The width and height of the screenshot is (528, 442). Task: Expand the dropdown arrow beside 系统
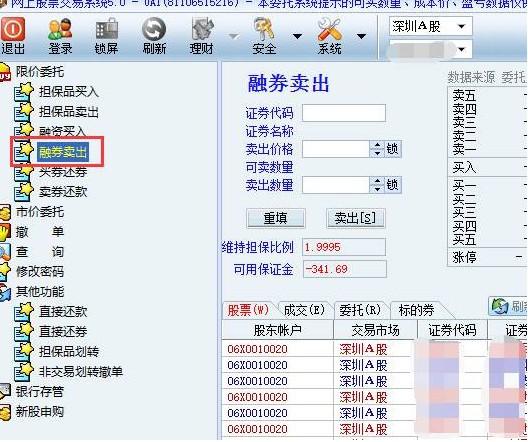(x=361, y=36)
